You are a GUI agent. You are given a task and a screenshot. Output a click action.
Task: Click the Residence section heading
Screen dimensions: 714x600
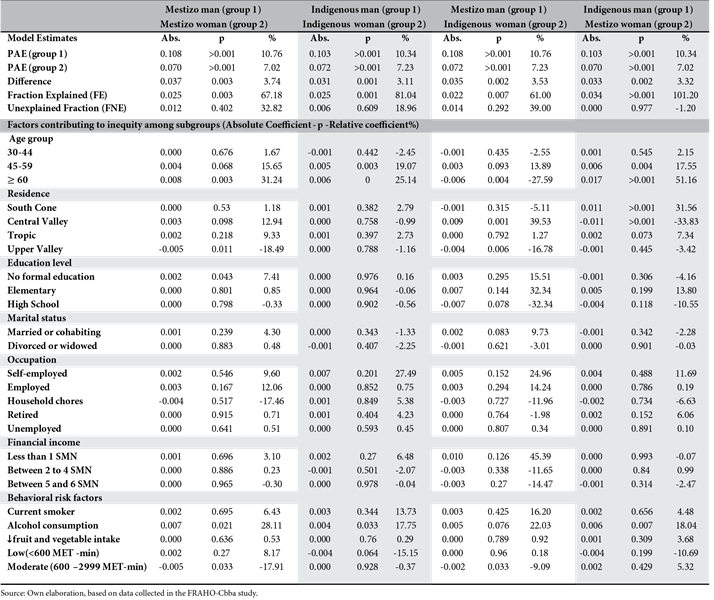pyautogui.click(x=30, y=194)
